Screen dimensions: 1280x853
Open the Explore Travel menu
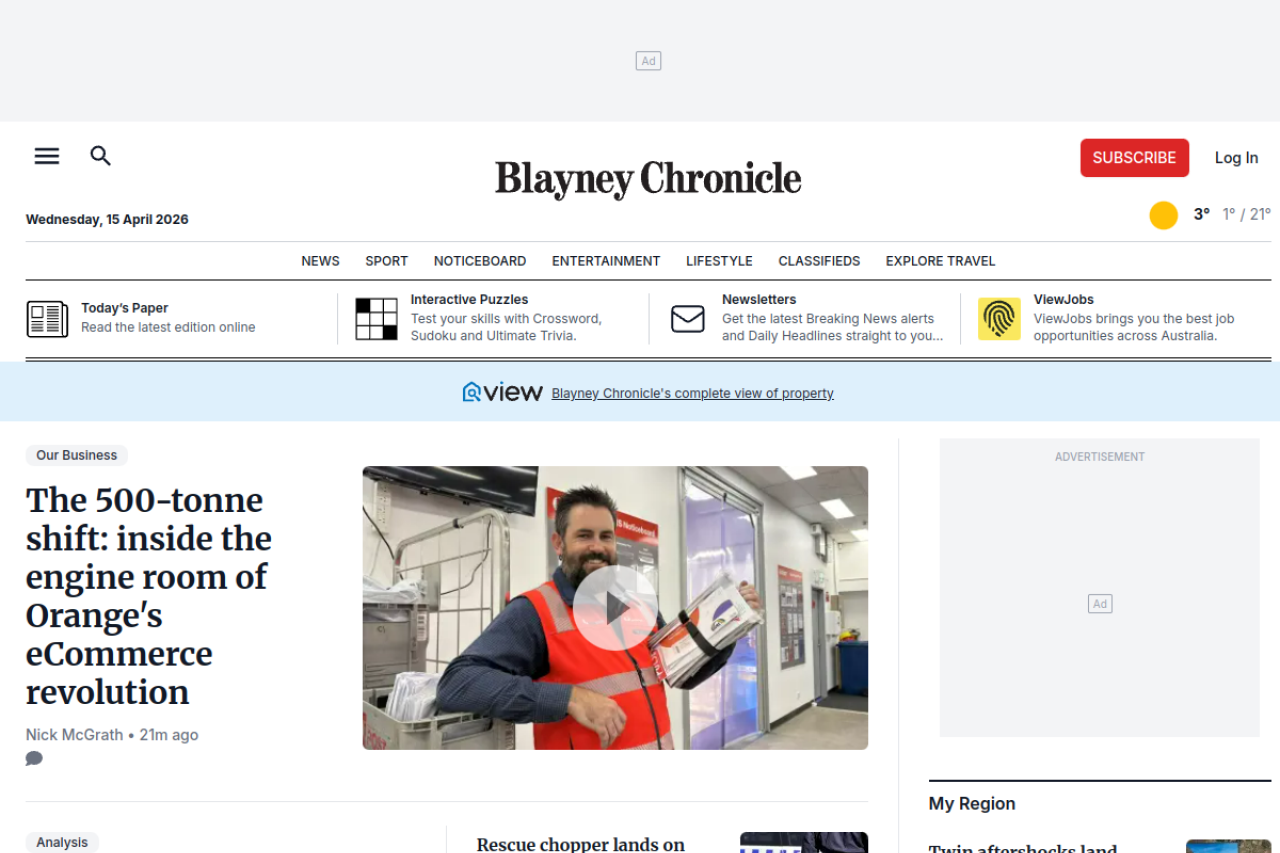point(940,261)
